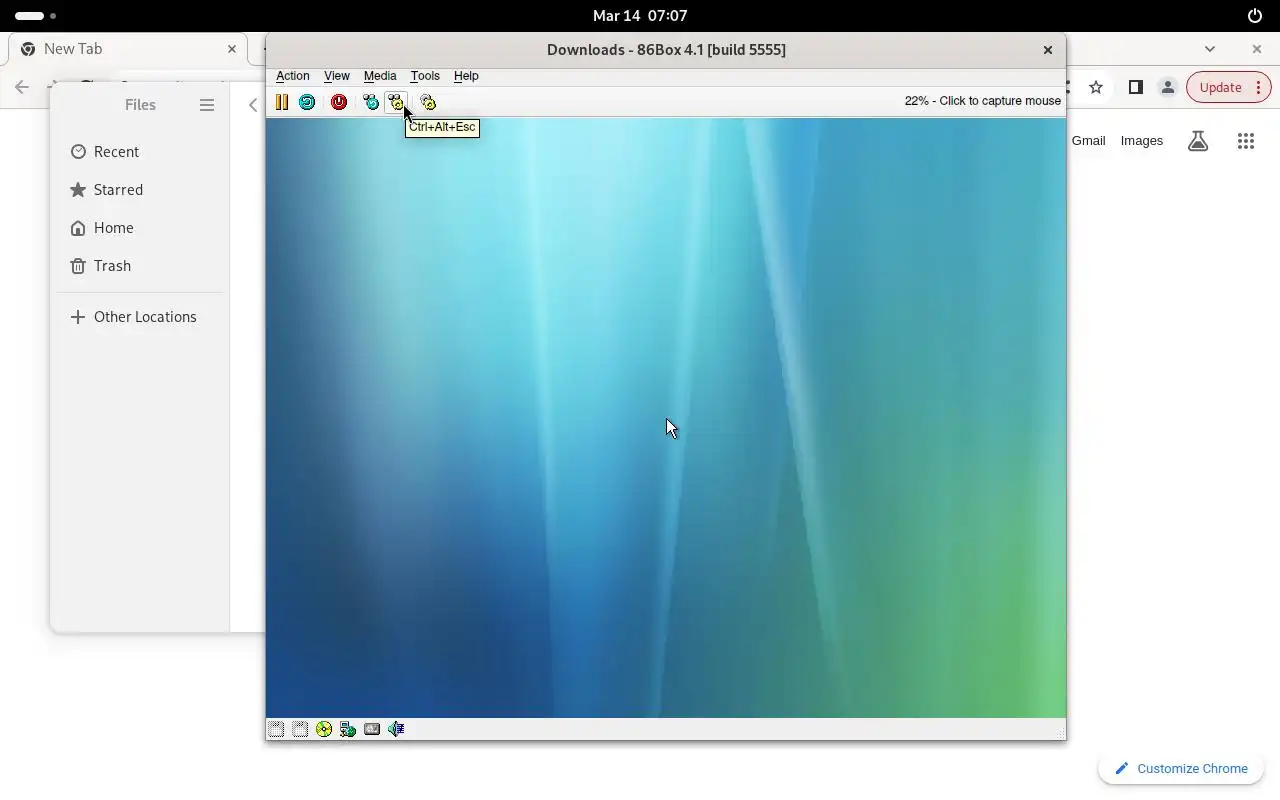The width and height of the screenshot is (1280, 800).
Task: Open the Chrome tab search dropdown chevron
Action: (1210, 49)
